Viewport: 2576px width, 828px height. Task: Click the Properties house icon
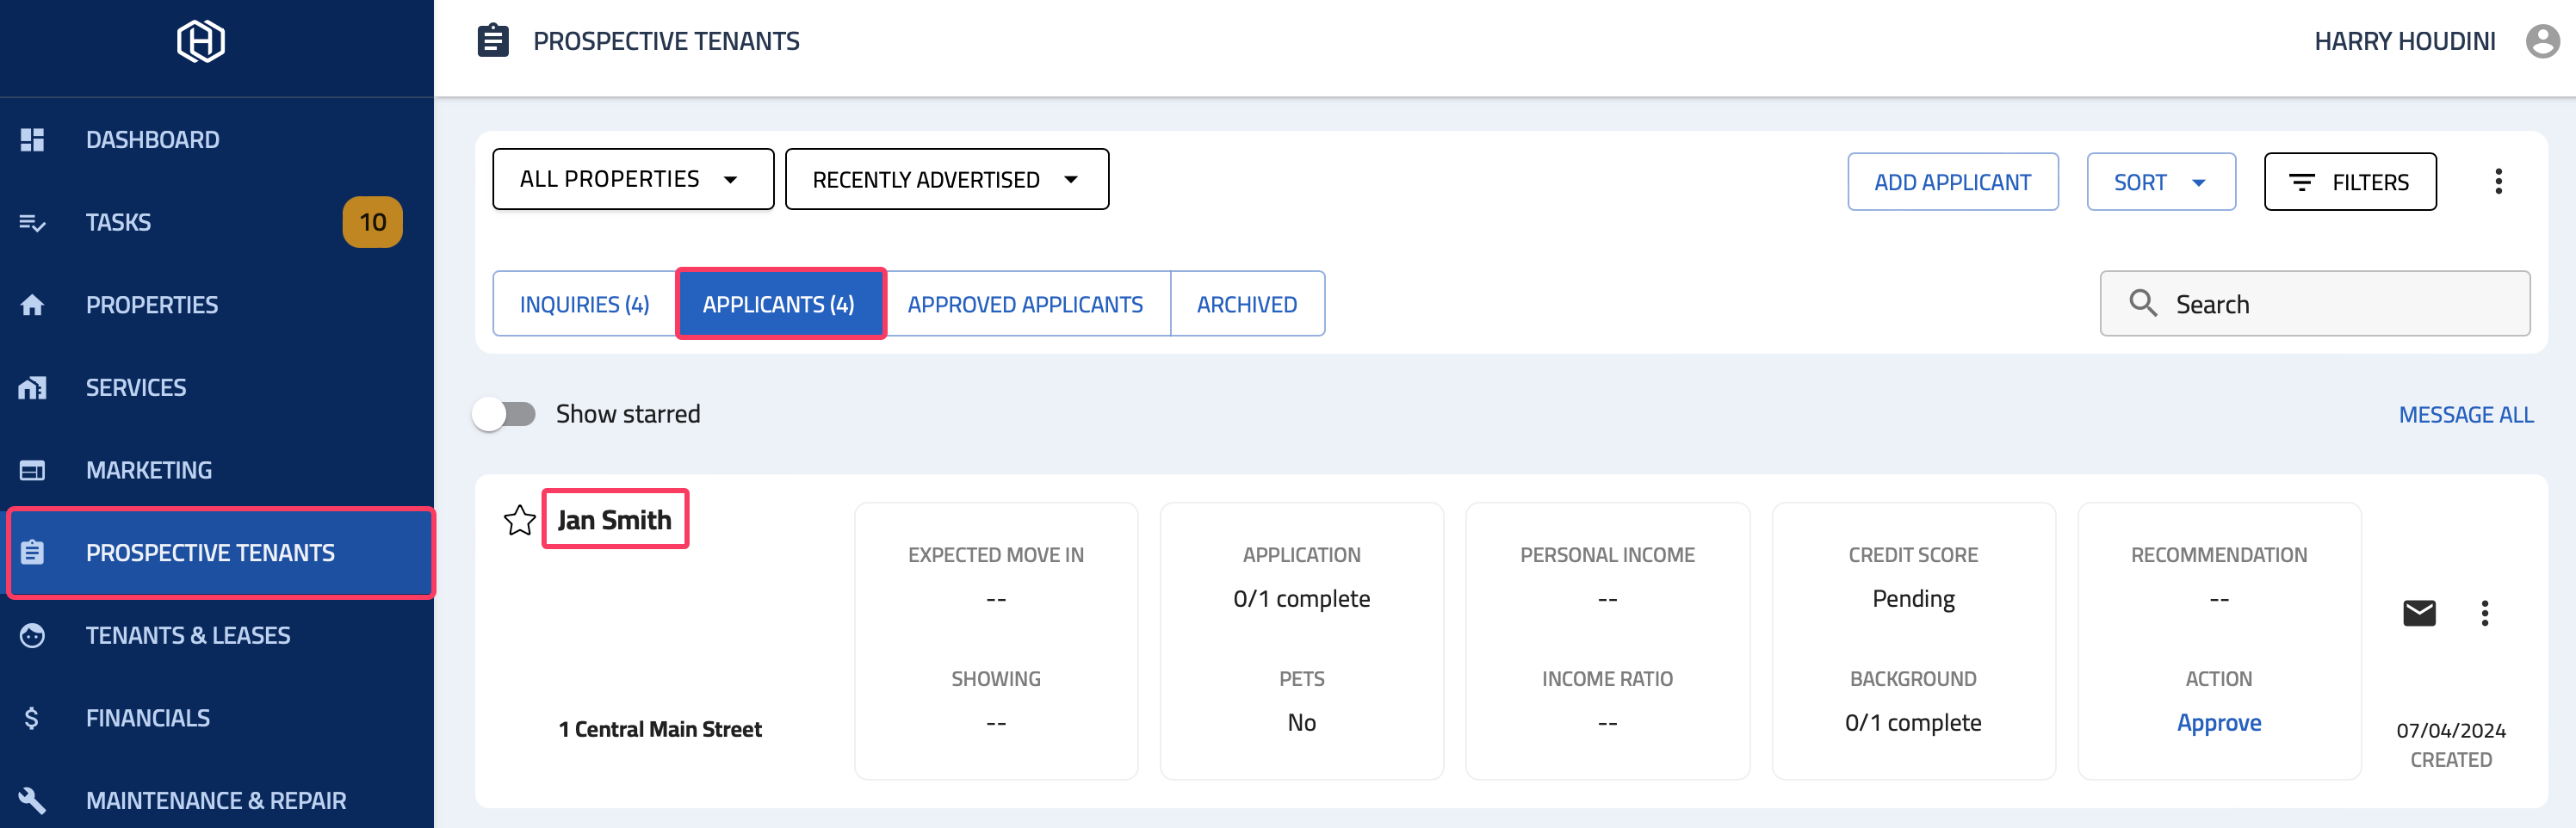[x=32, y=305]
